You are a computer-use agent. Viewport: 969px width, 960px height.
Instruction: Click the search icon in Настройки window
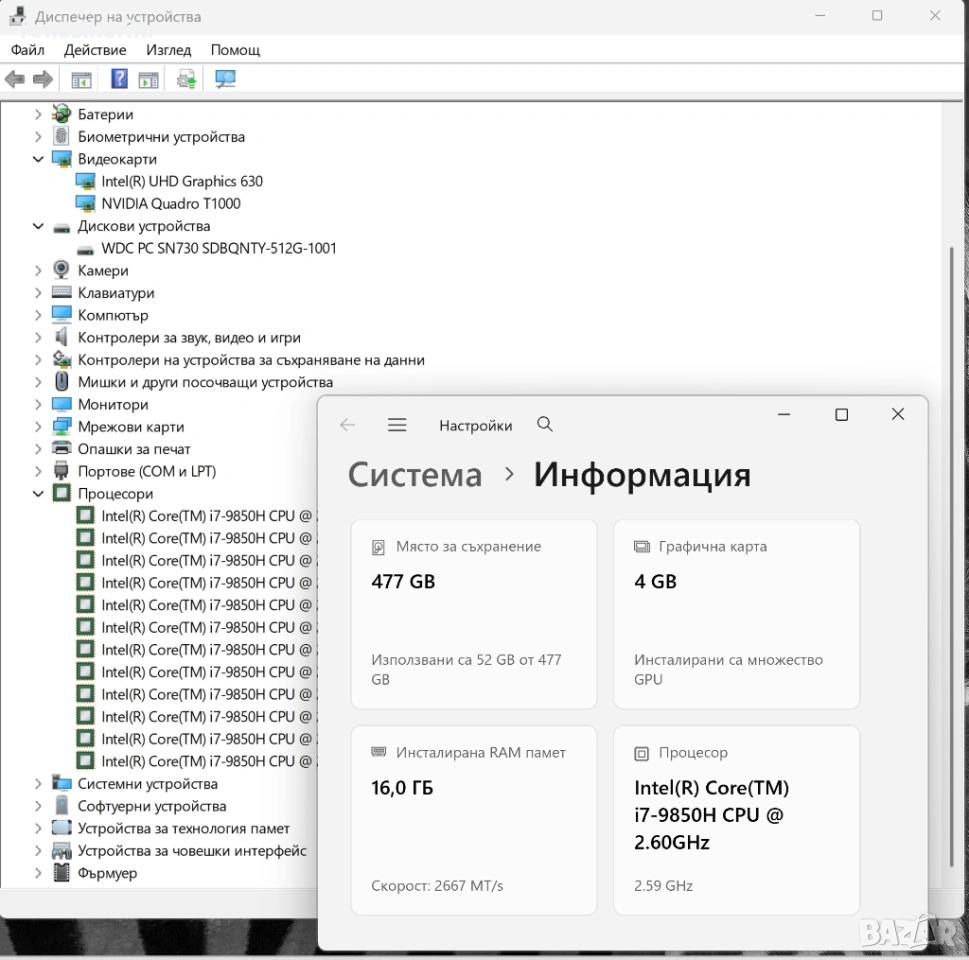545,425
